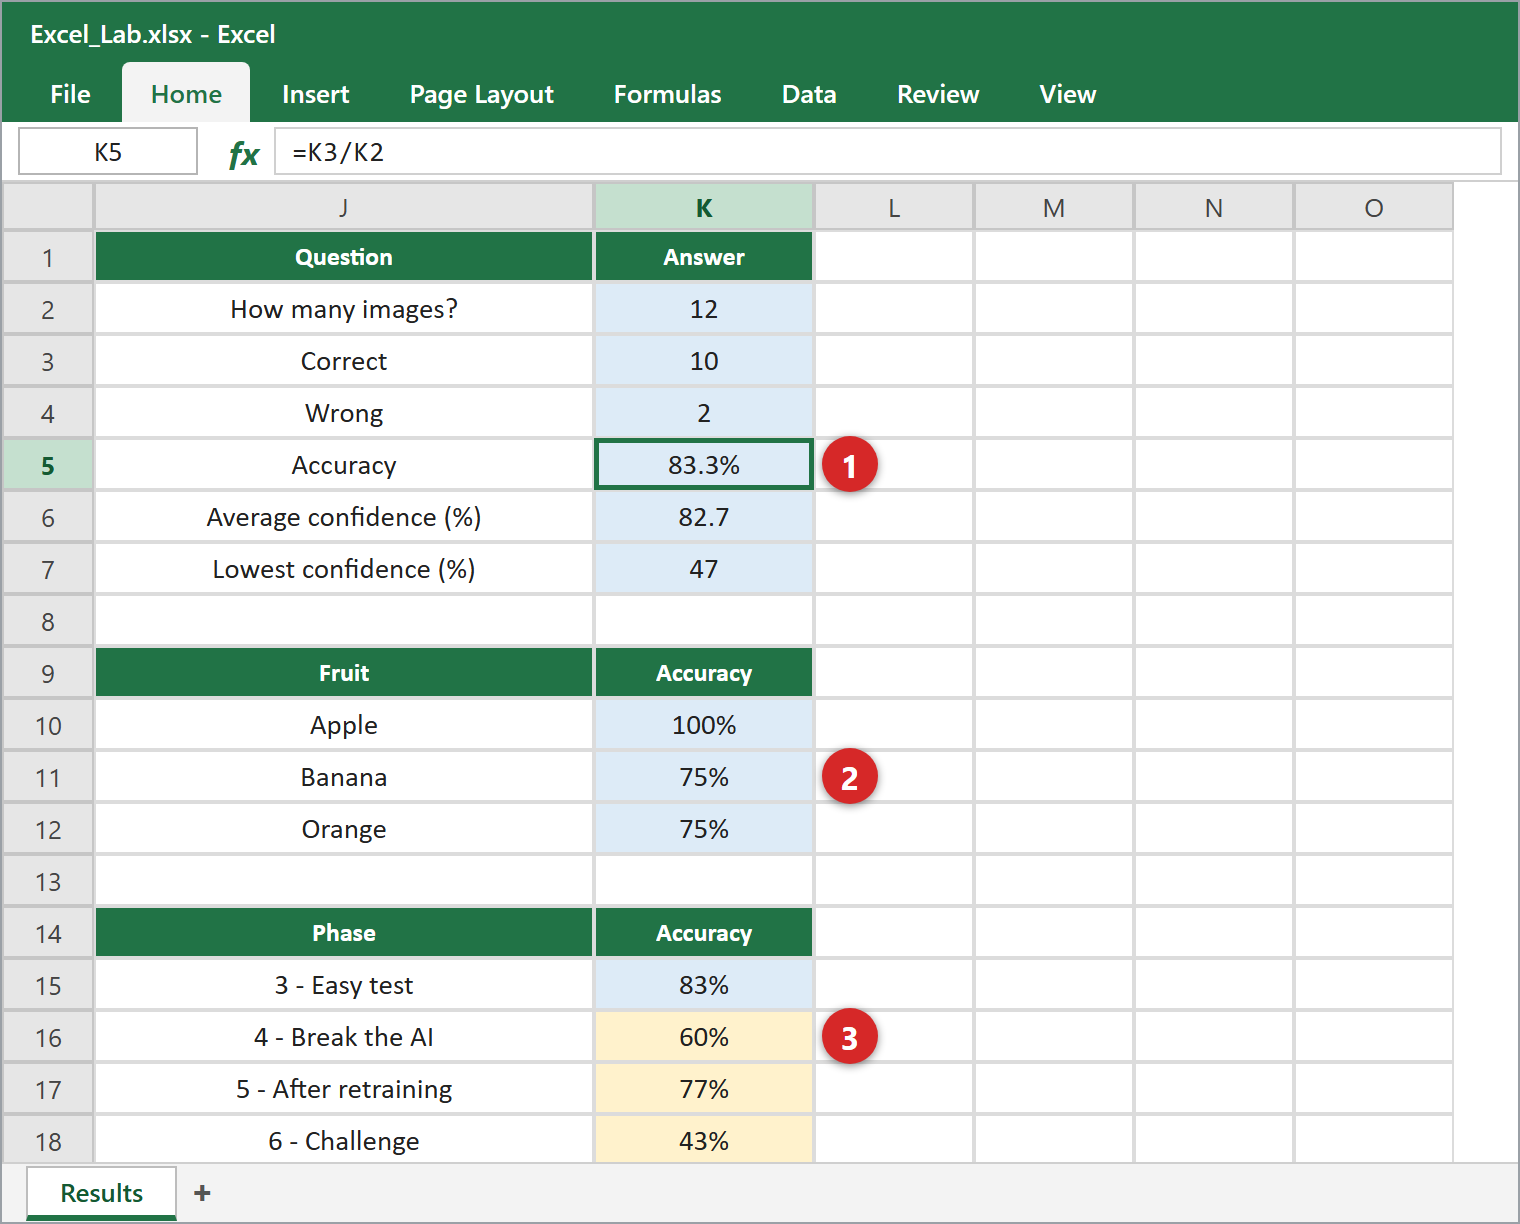Click the 'Average confidence (%)' cell
Viewport: 1520px width, 1224px height.
pyautogui.click(x=344, y=517)
